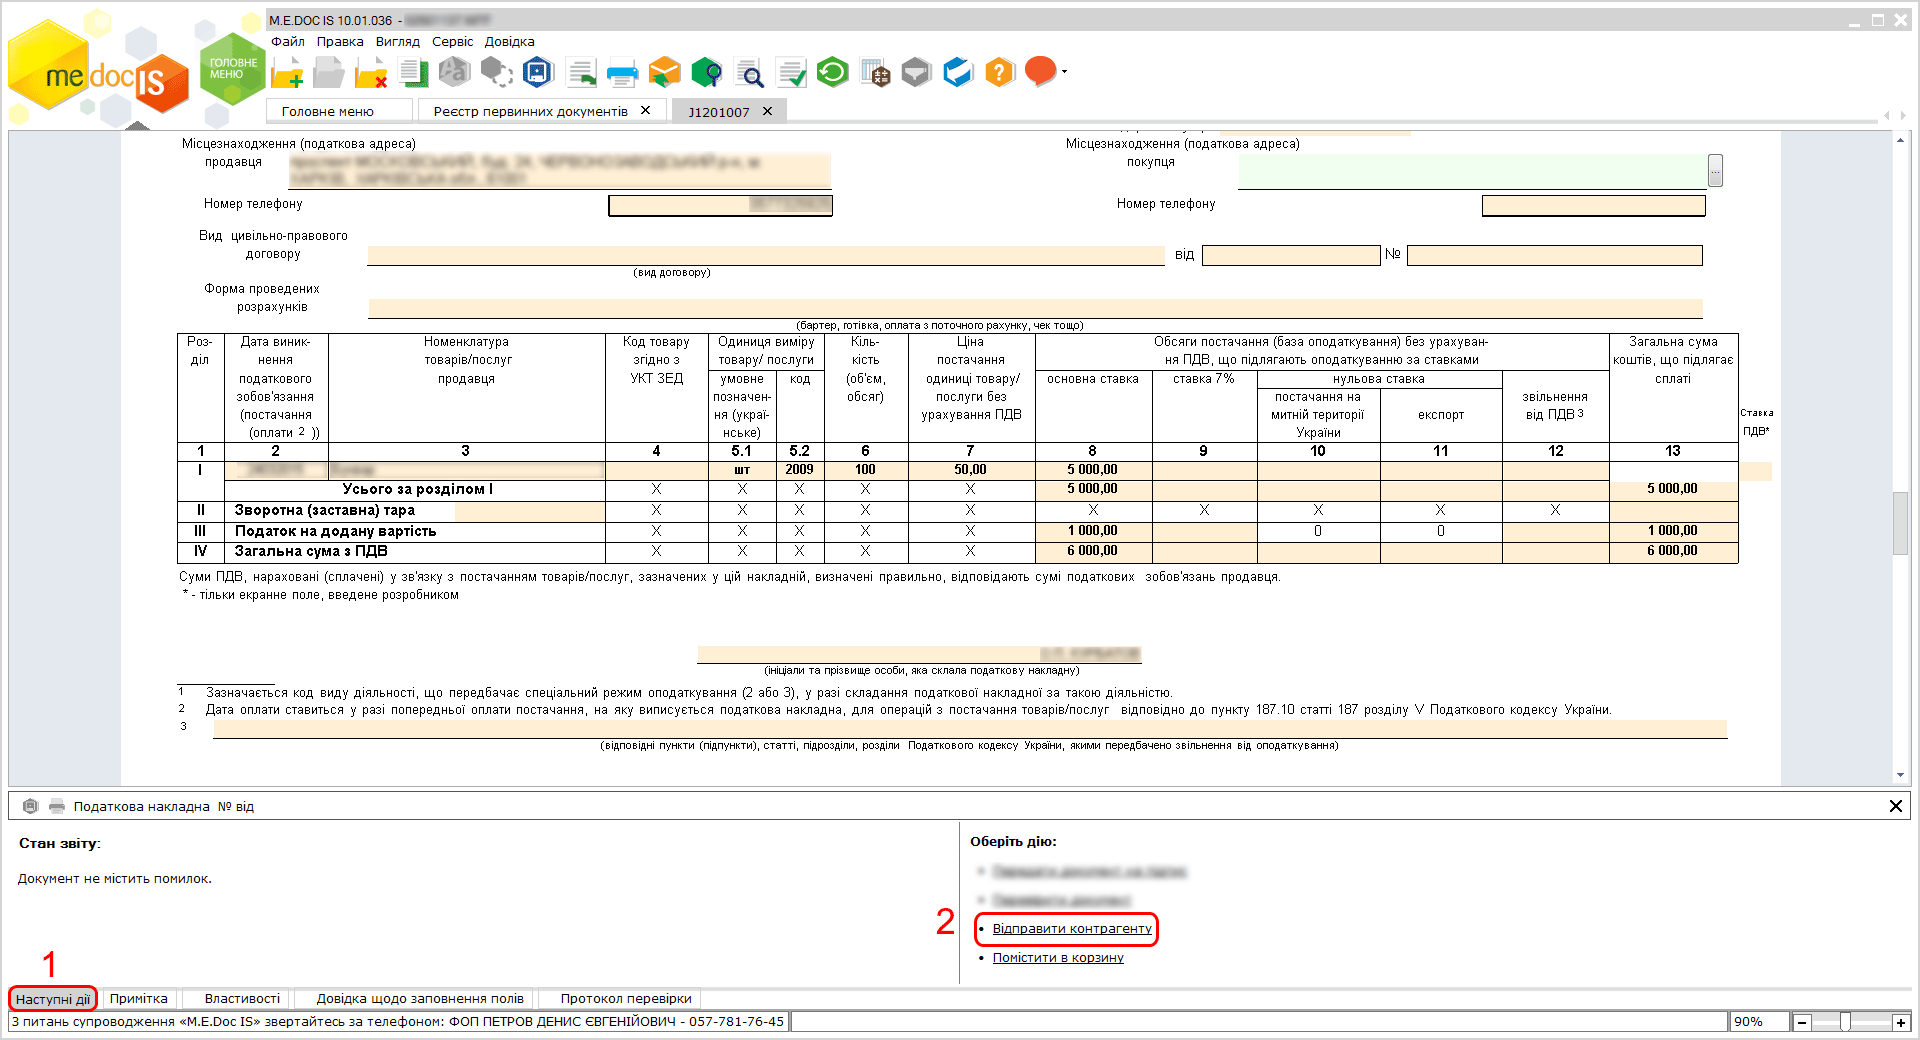Open the Вигляд menu
1920x1040 pixels.
pyautogui.click(x=398, y=42)
